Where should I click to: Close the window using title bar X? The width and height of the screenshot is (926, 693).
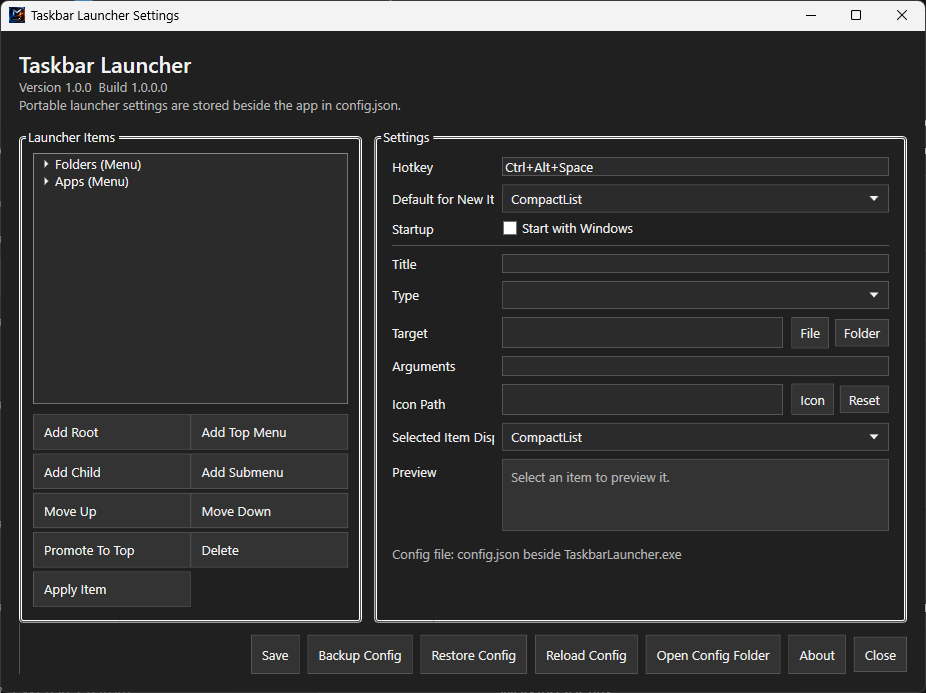point(902,15)
